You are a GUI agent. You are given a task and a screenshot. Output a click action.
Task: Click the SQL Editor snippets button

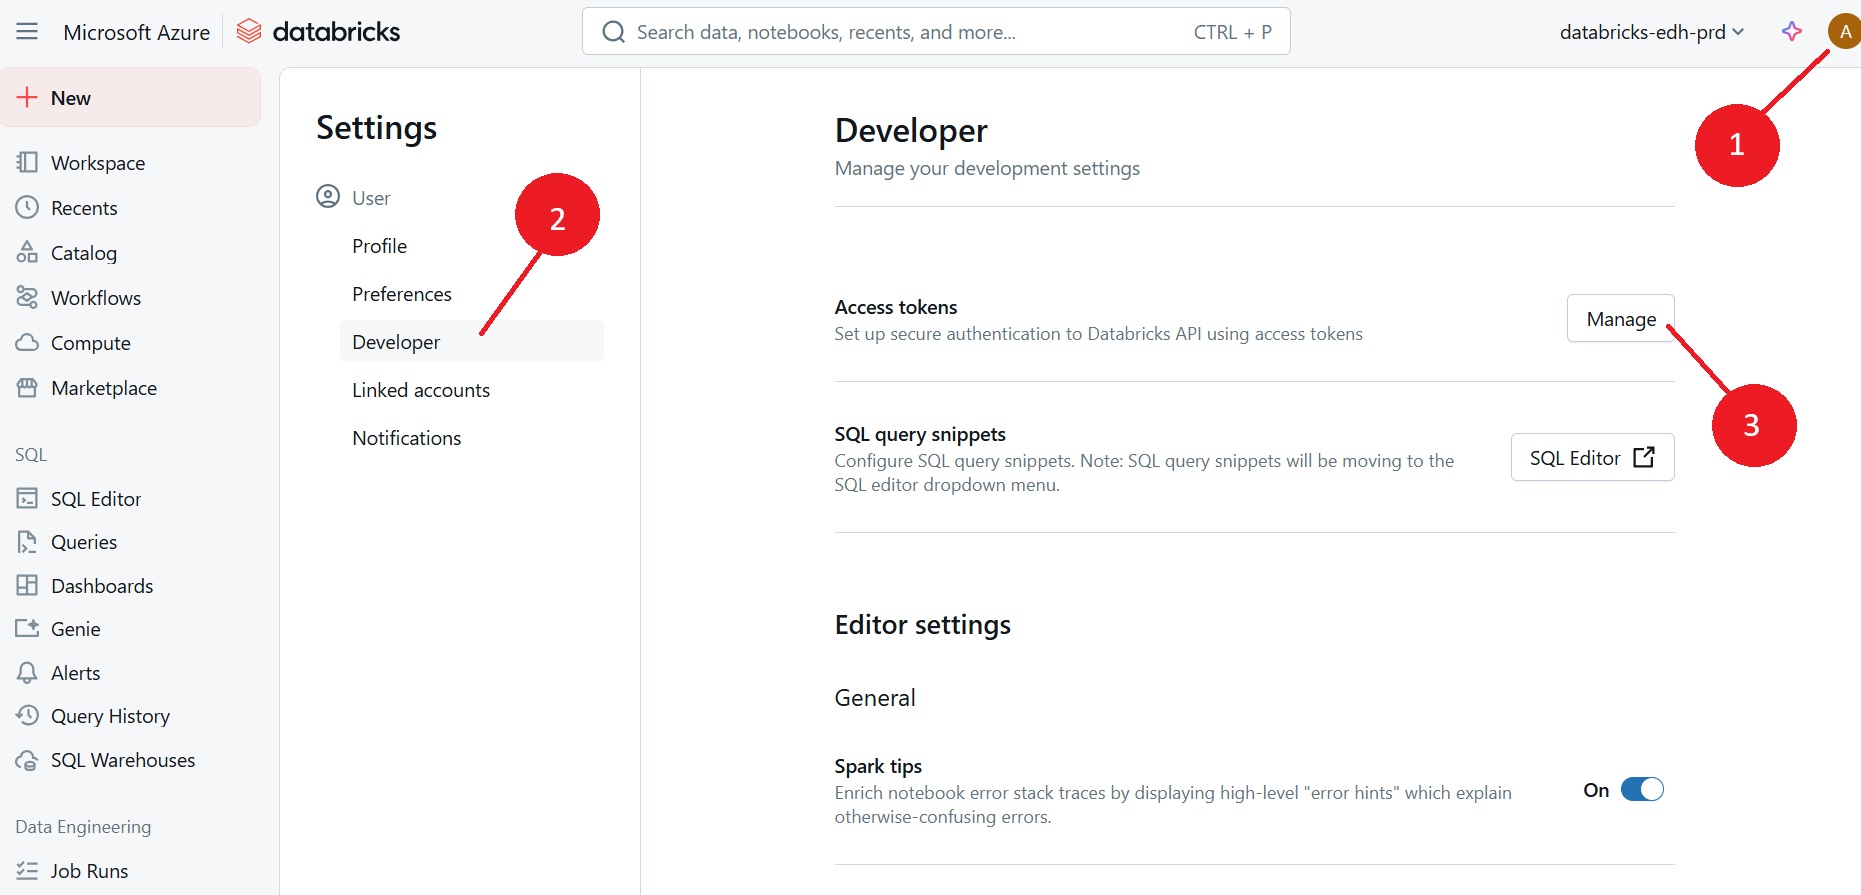tap(1592, 457)
